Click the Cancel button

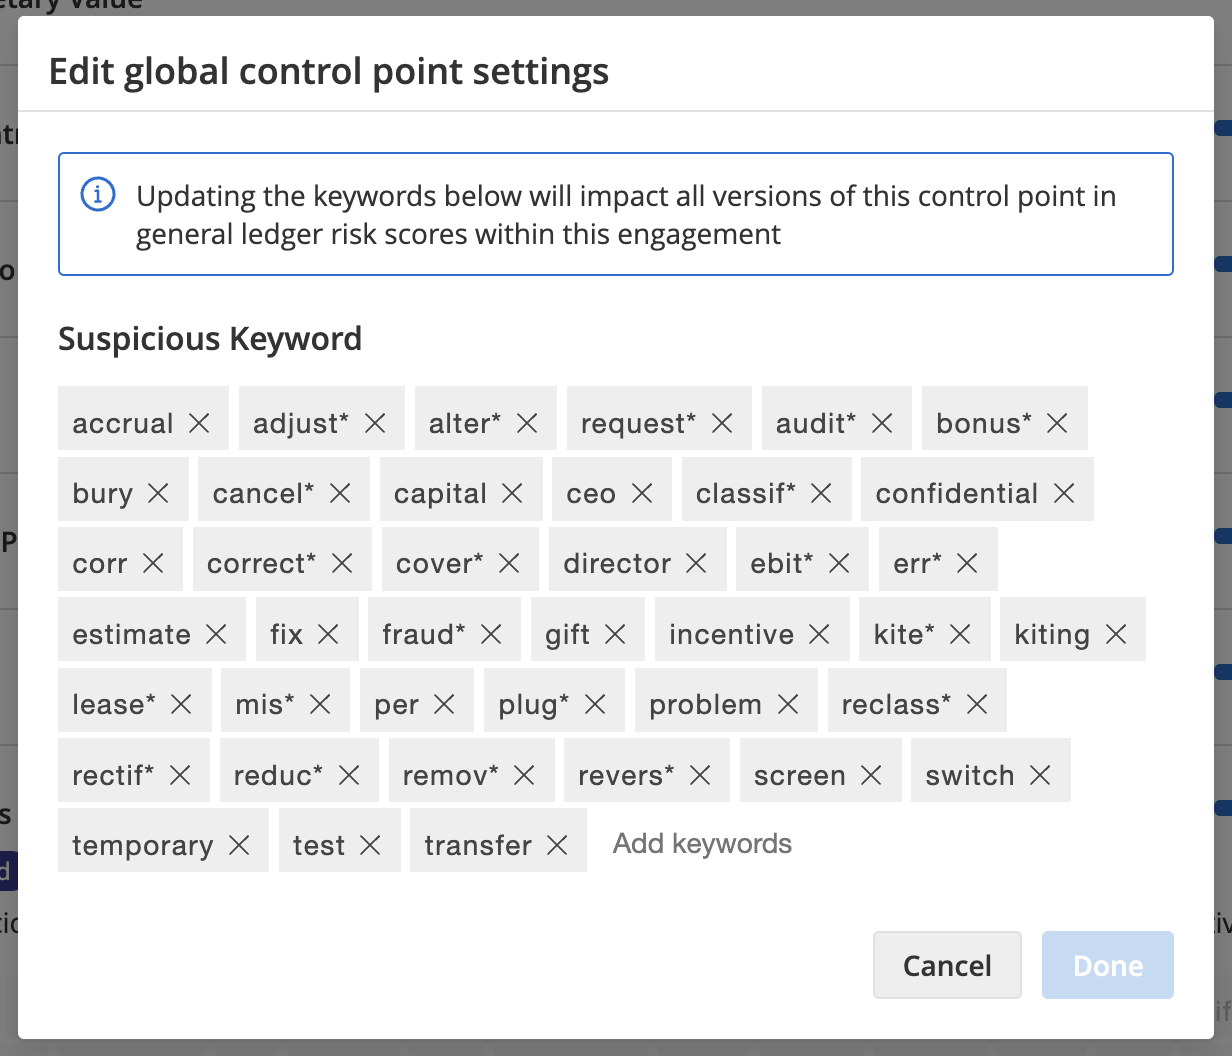[x=946, y=965]
